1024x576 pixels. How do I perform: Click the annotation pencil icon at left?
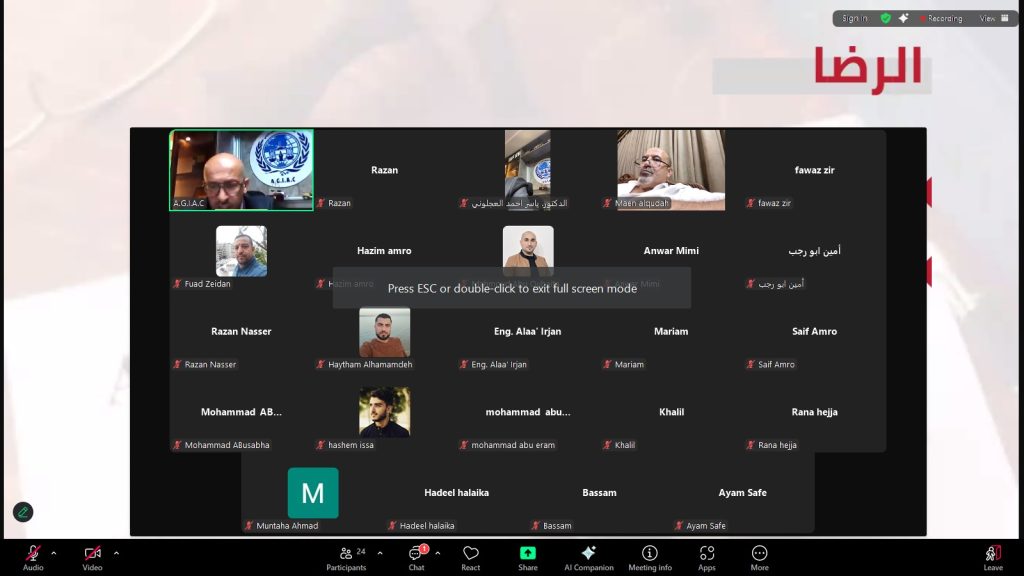pos(23,512)
